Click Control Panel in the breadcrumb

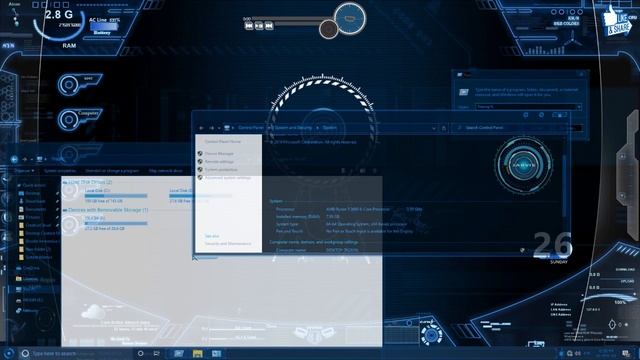(251, 128)
